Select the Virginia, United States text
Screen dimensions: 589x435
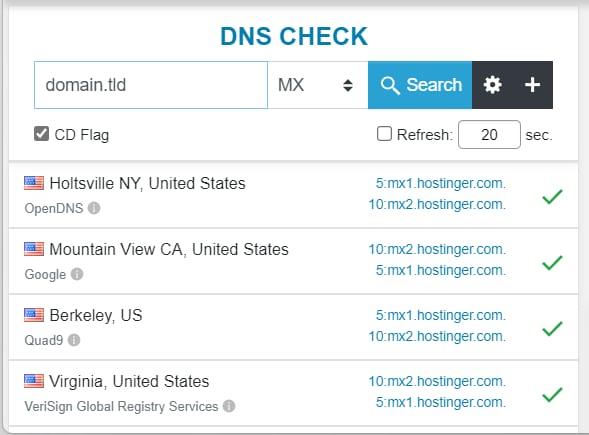(129, 382)
